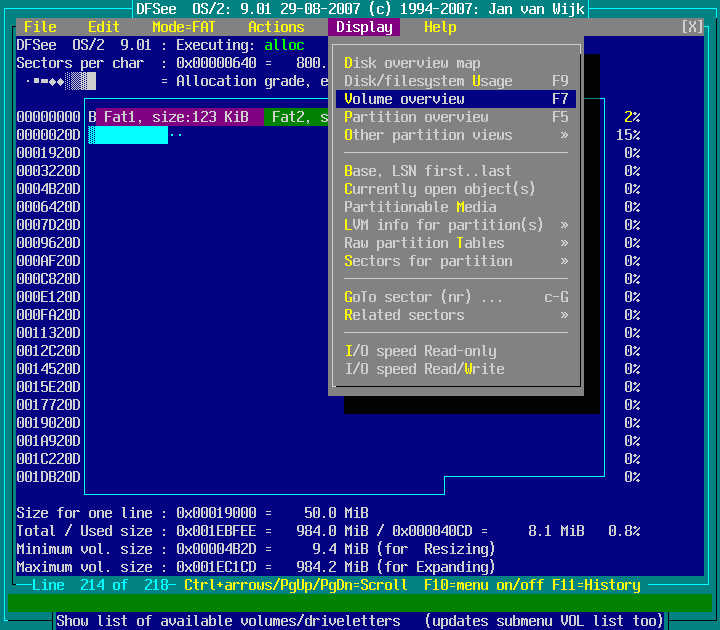
Task: Expand Raw partition Tables submenu
Action: coord(424,243)
